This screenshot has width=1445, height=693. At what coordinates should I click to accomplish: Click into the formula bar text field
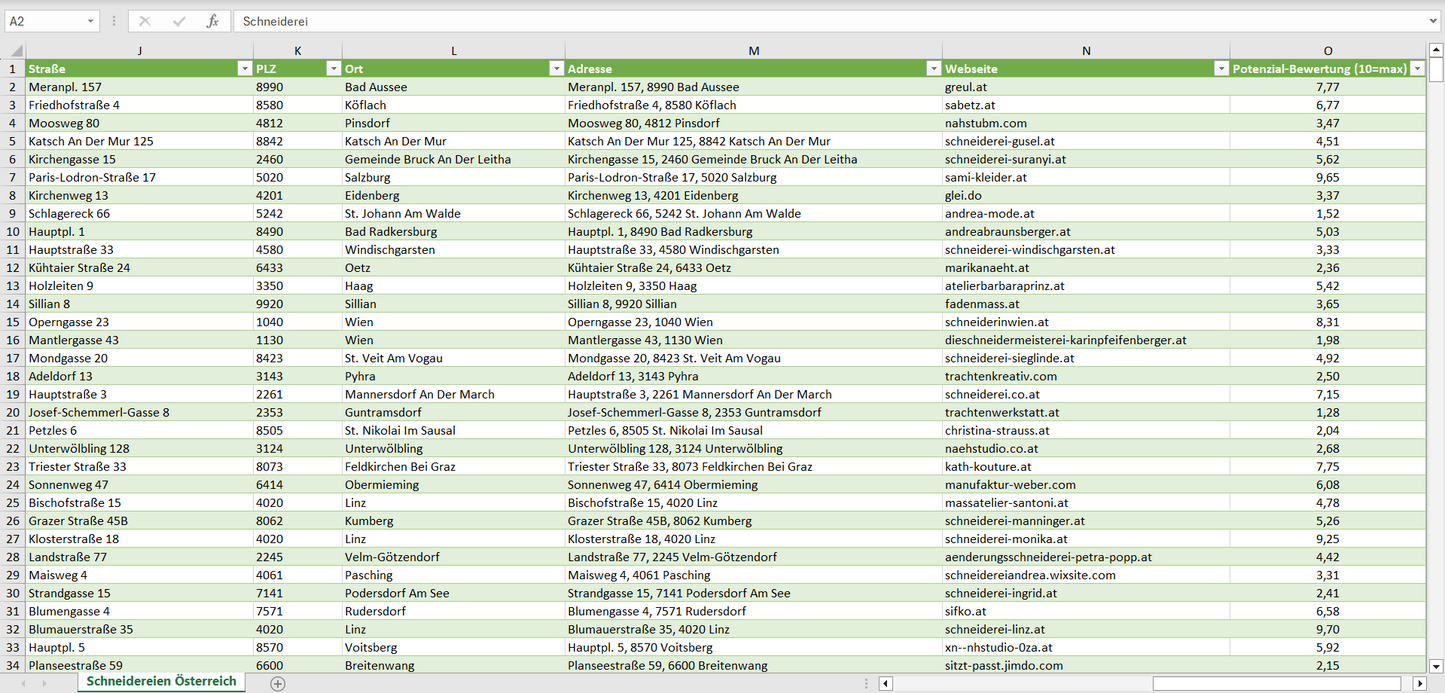click(x=800, y=21)
